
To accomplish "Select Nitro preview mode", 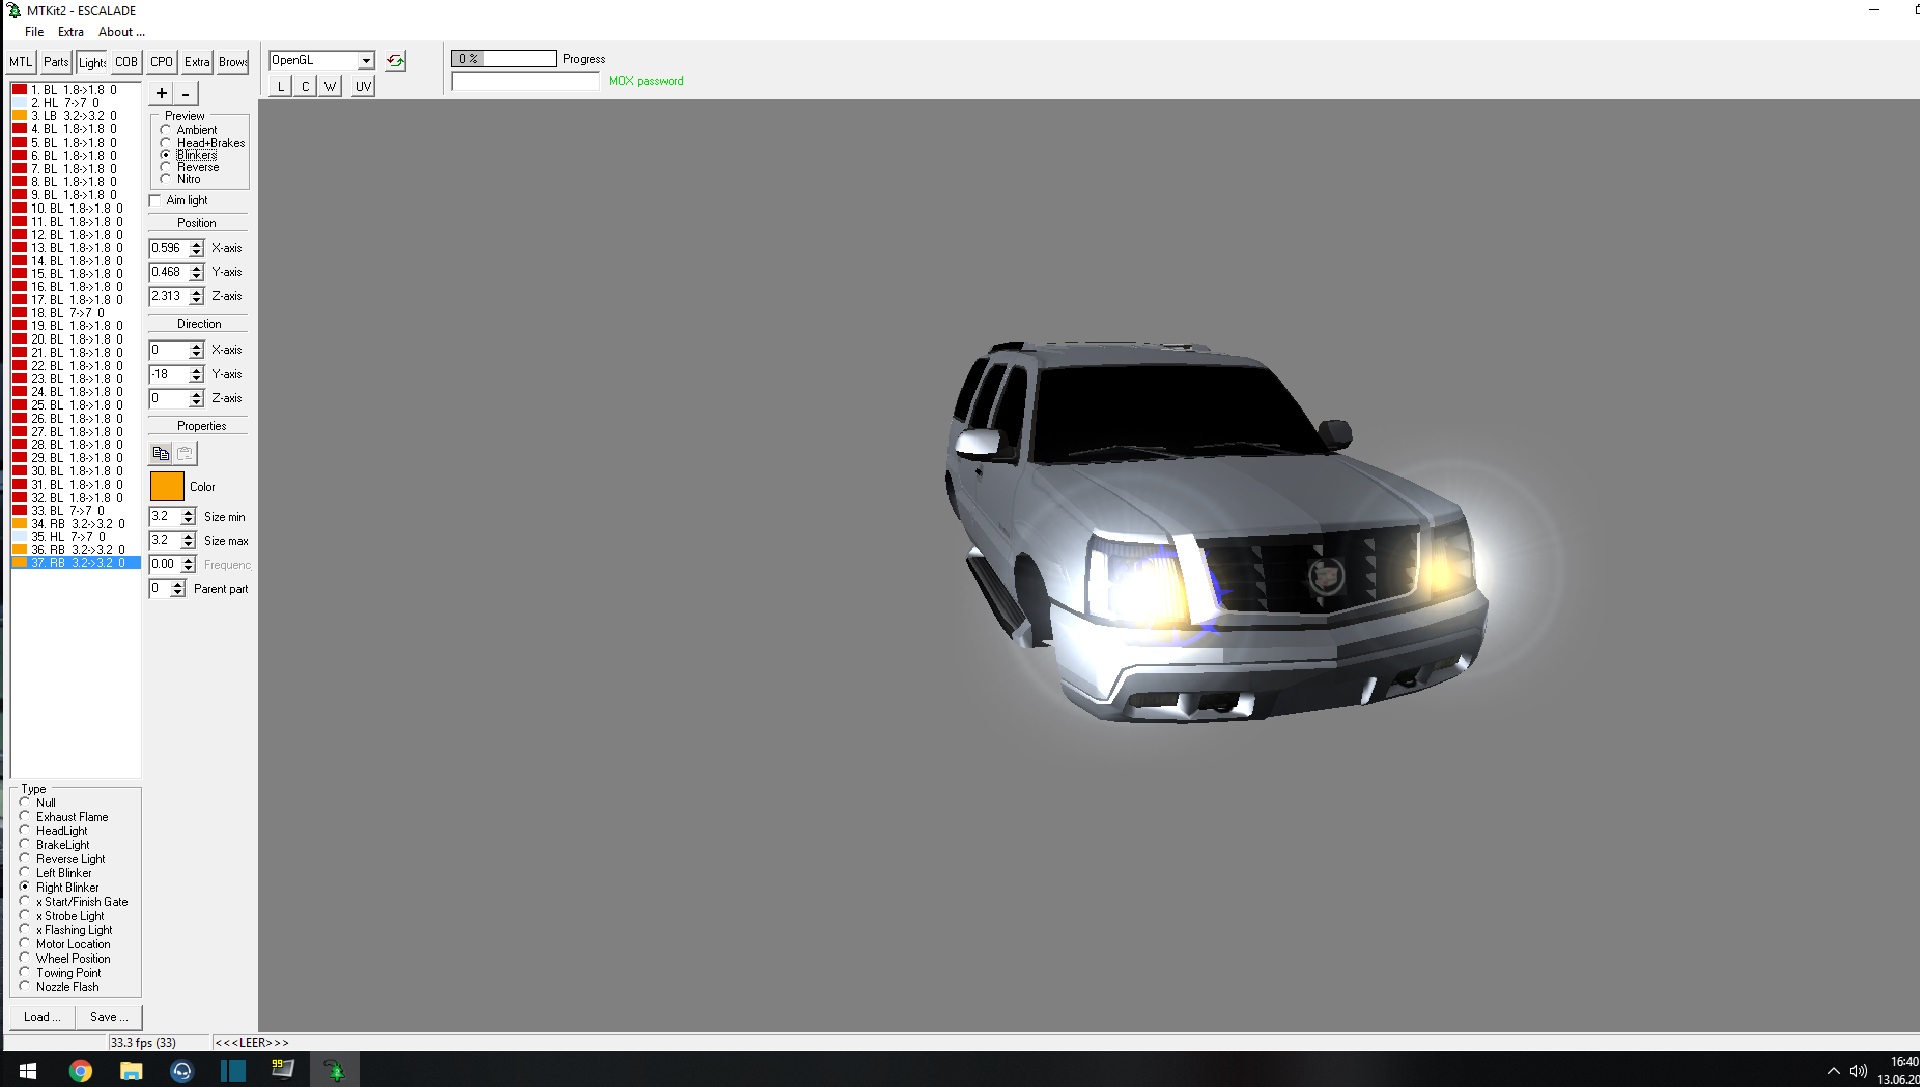I will pos(166,179).
